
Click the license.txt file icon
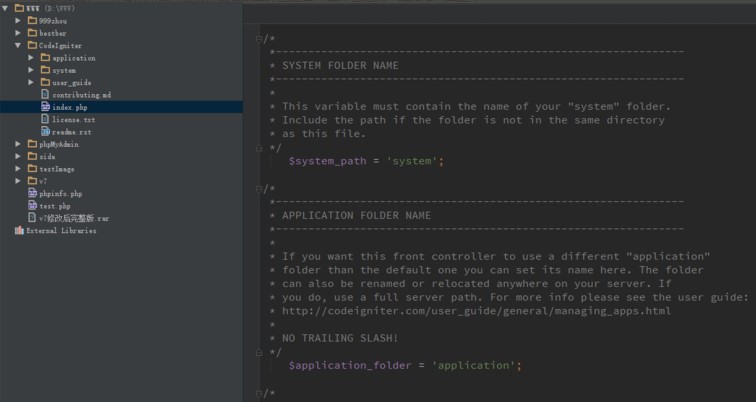45,119
